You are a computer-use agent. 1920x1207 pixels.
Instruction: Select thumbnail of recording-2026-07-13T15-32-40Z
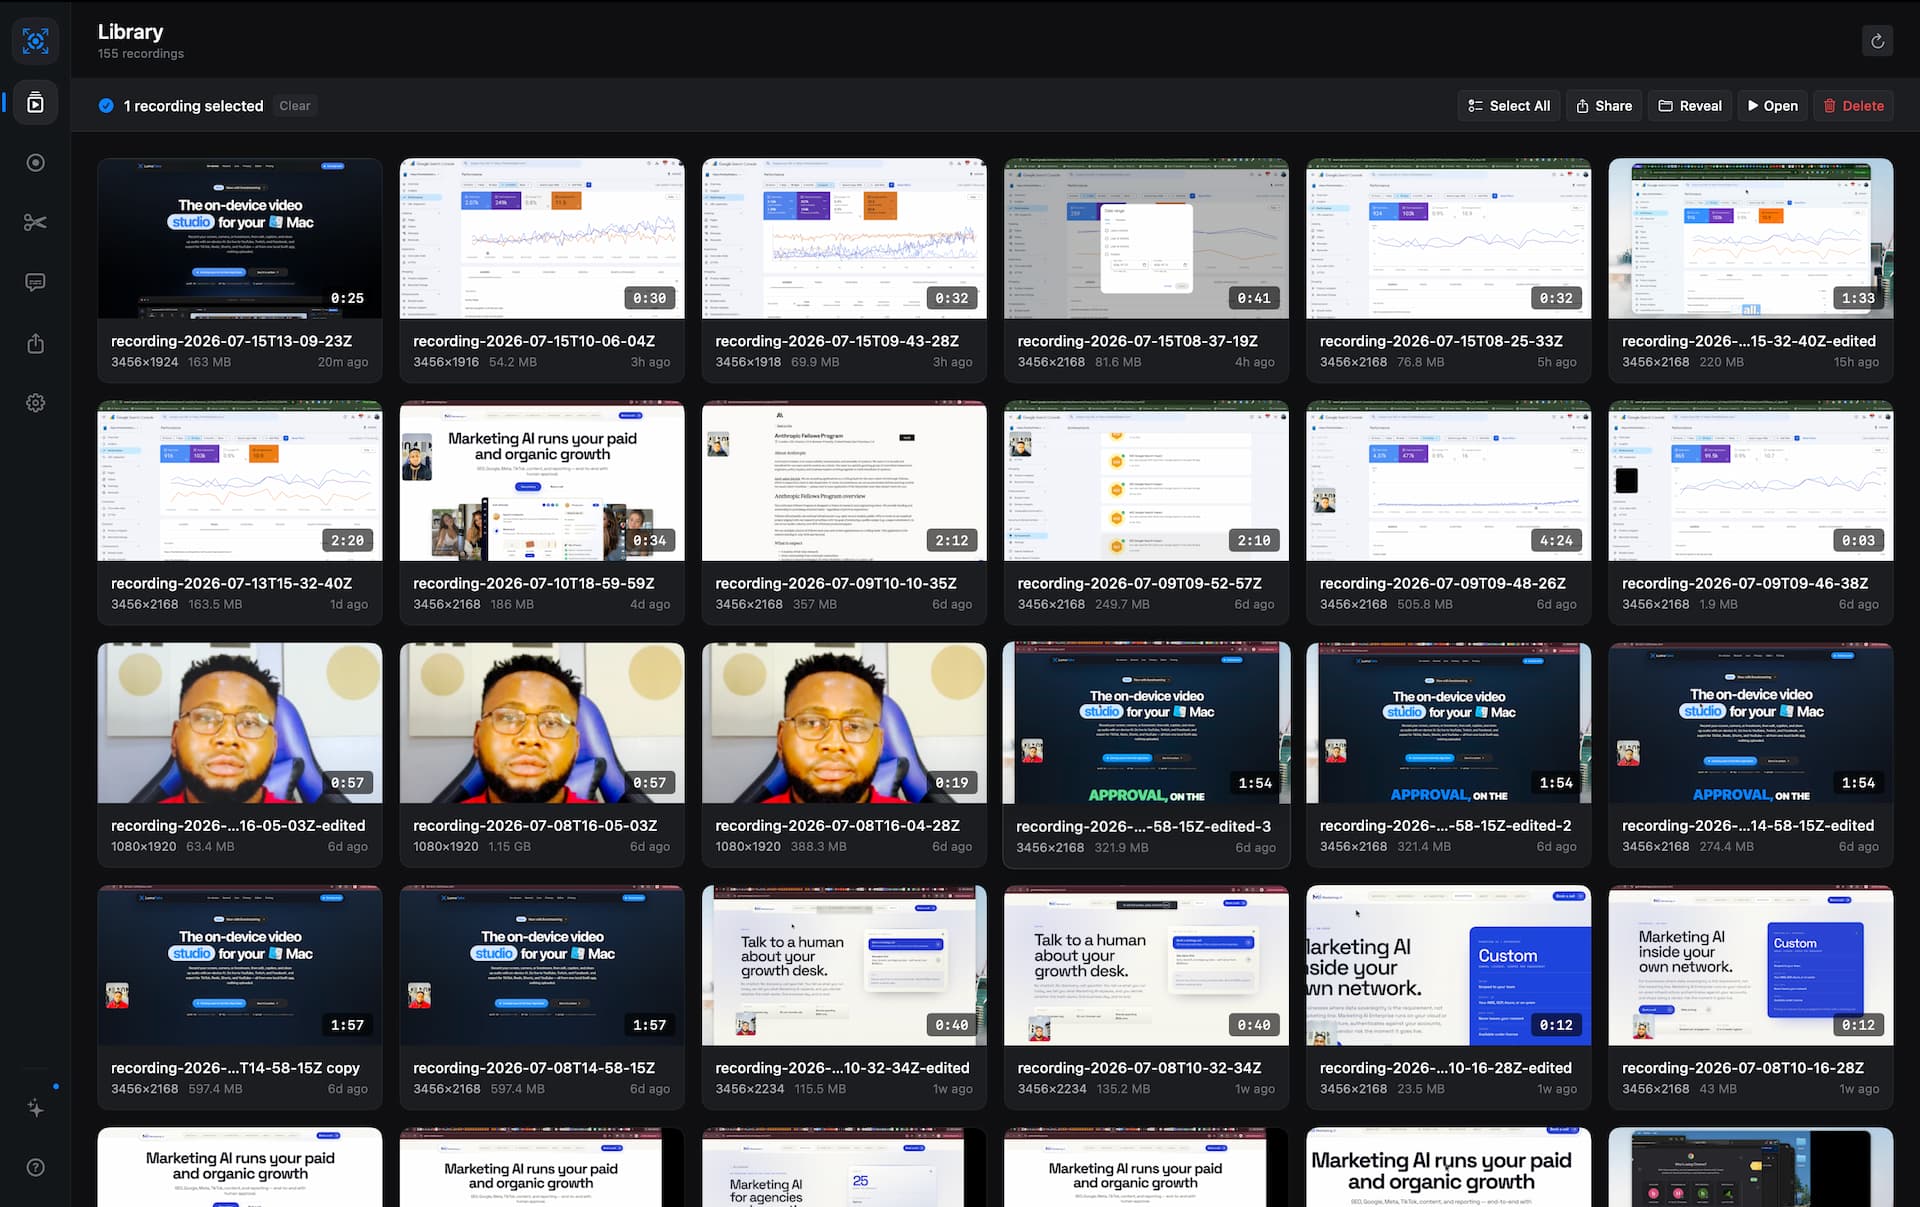pos(240,481)
